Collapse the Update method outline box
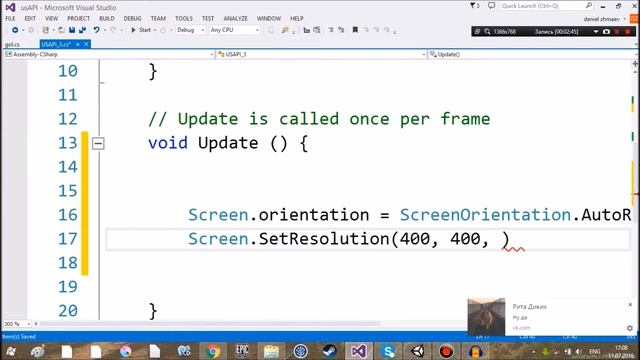The height and width of the screenshot is (360, 640). click(x=98, y=143)
